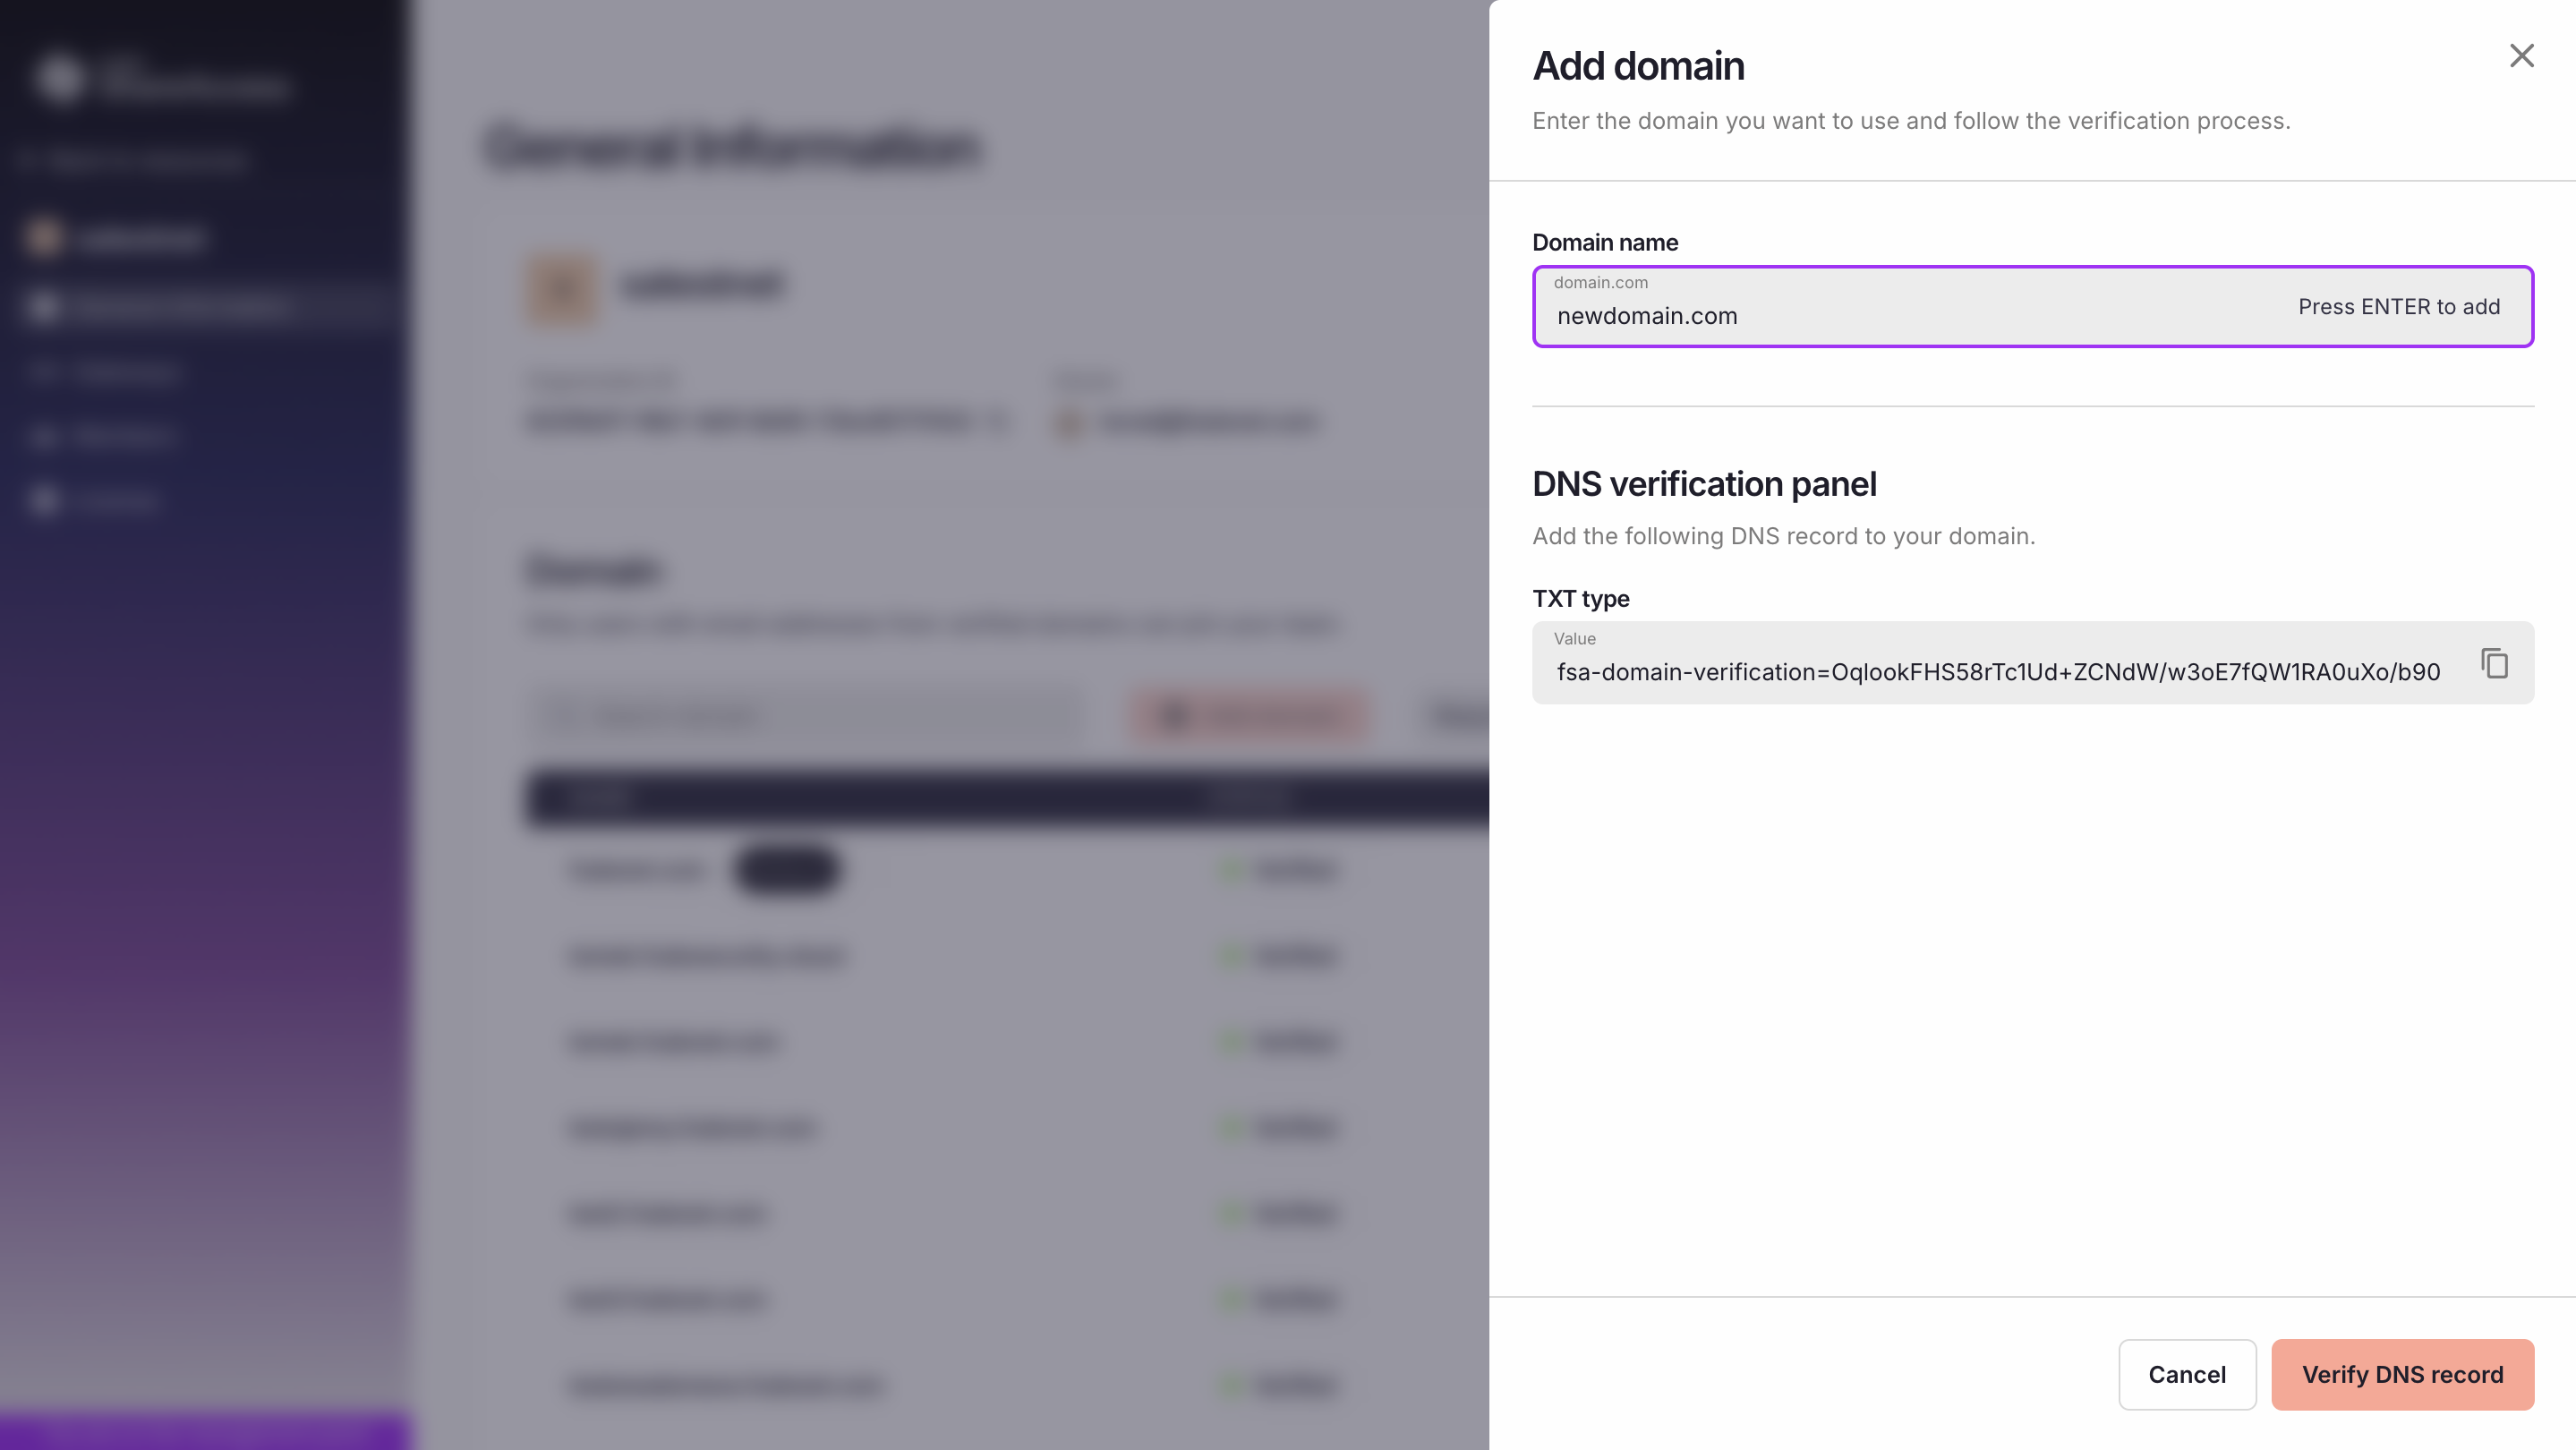Click Verify DNS record button

2402,1374
